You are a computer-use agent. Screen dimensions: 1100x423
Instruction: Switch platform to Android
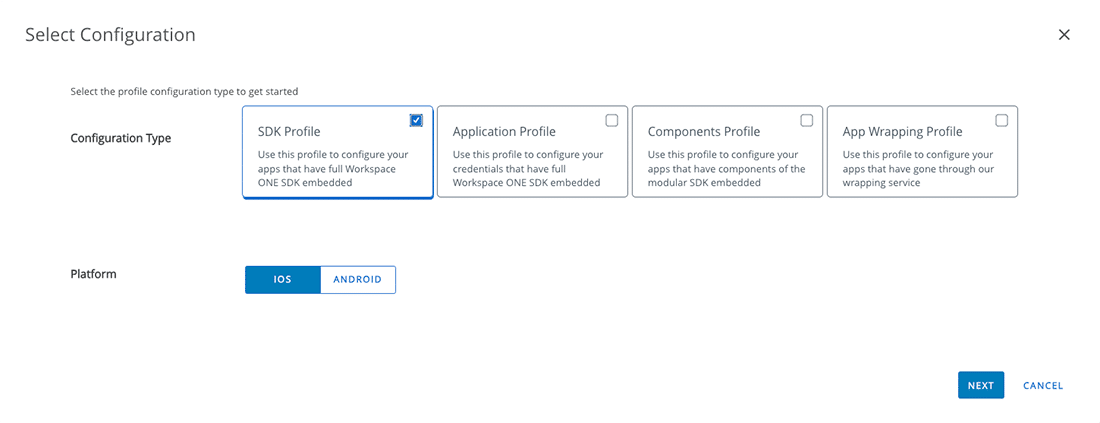pyautogui.click(x=358, y=280)
